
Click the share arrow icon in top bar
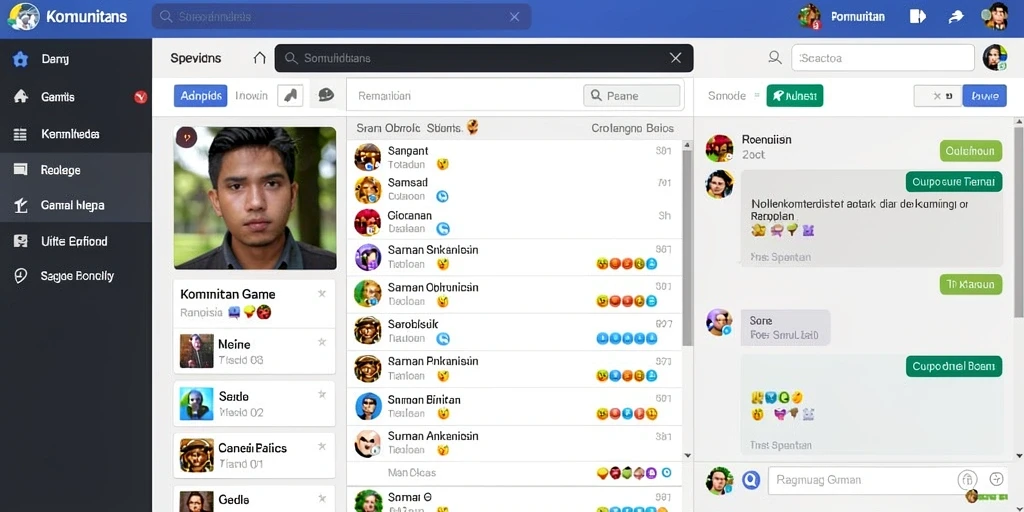click(x=955, y=16)
